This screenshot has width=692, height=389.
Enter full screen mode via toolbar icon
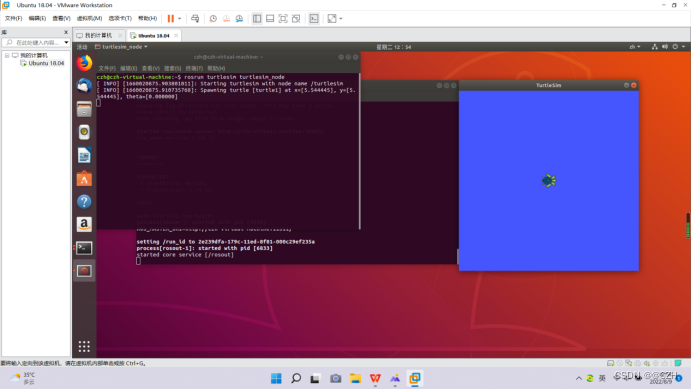pos(283,19)
